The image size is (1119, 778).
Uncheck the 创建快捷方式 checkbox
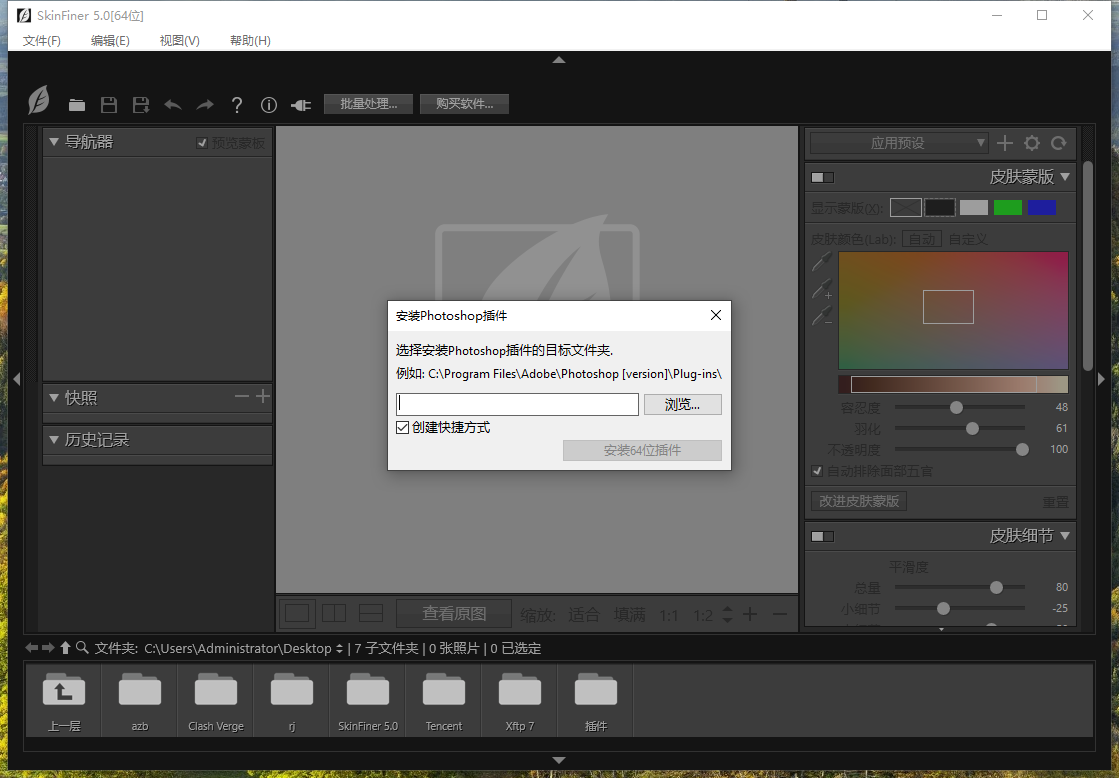(403, 428)
